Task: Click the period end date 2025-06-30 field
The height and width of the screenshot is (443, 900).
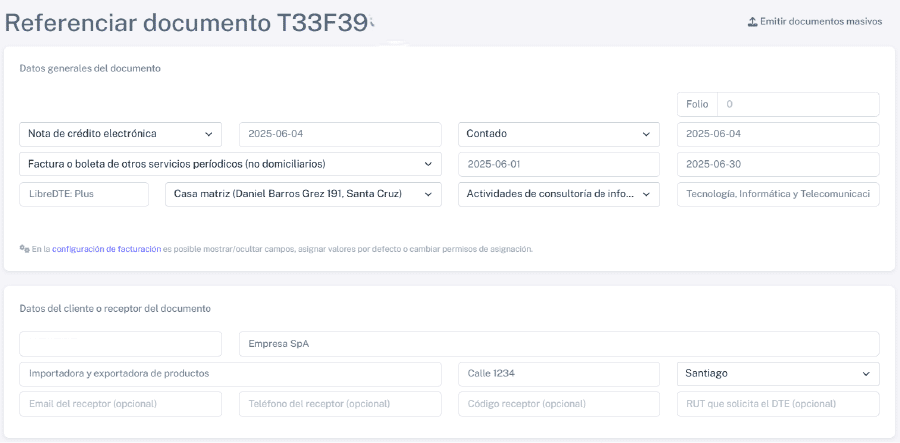Action: coord(777,164)
